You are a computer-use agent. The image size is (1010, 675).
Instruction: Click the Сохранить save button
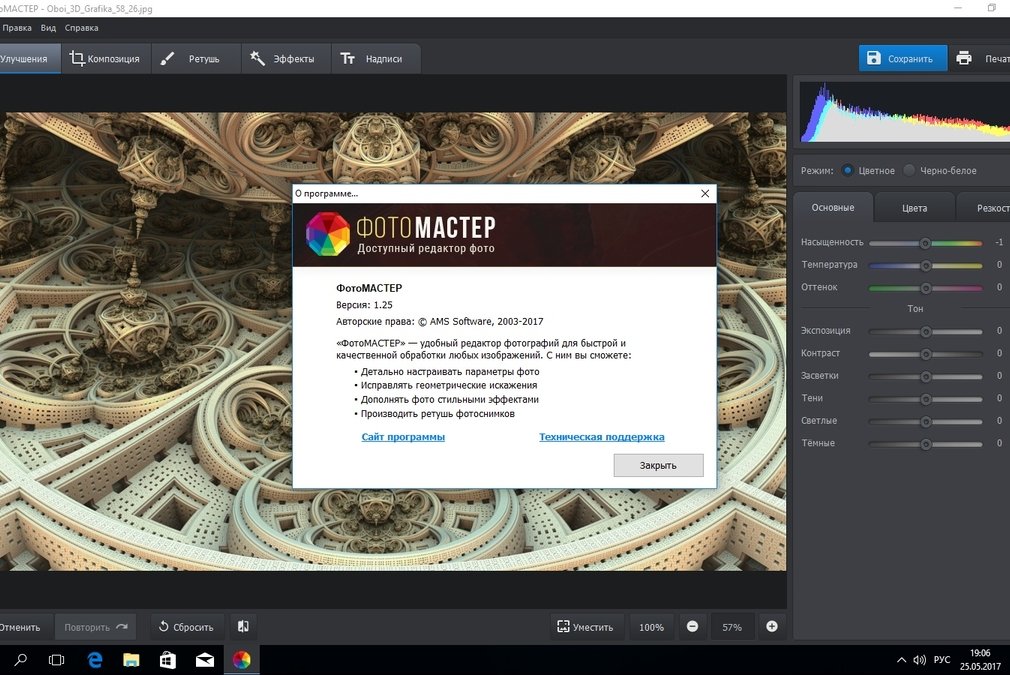click(x=902, y=59)
